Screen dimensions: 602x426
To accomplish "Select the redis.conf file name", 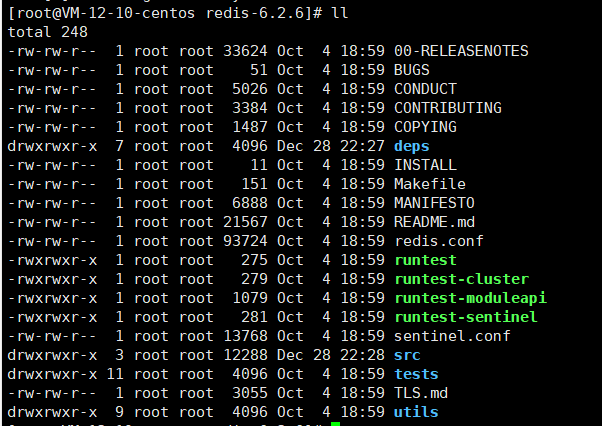I will click(x=439, y=241).
